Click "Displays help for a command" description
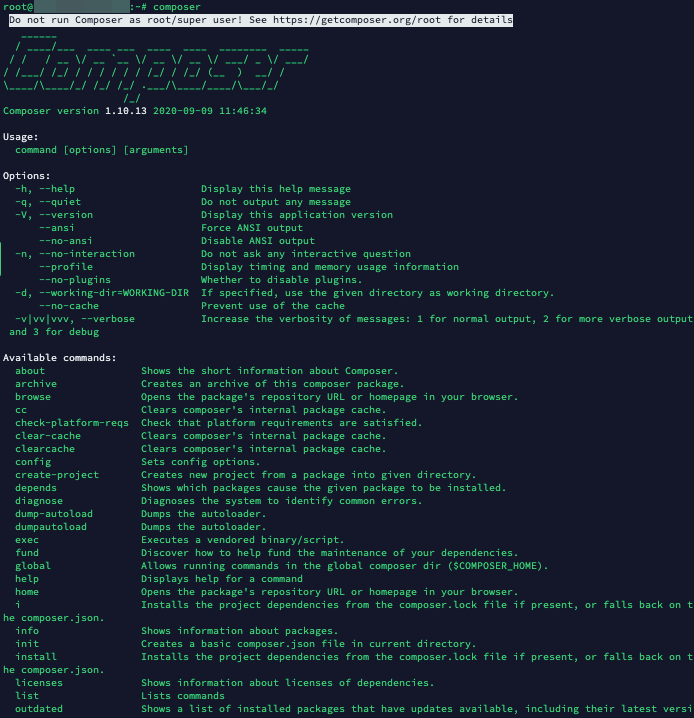This screenshot has height=718, width=694. (222, 579)
